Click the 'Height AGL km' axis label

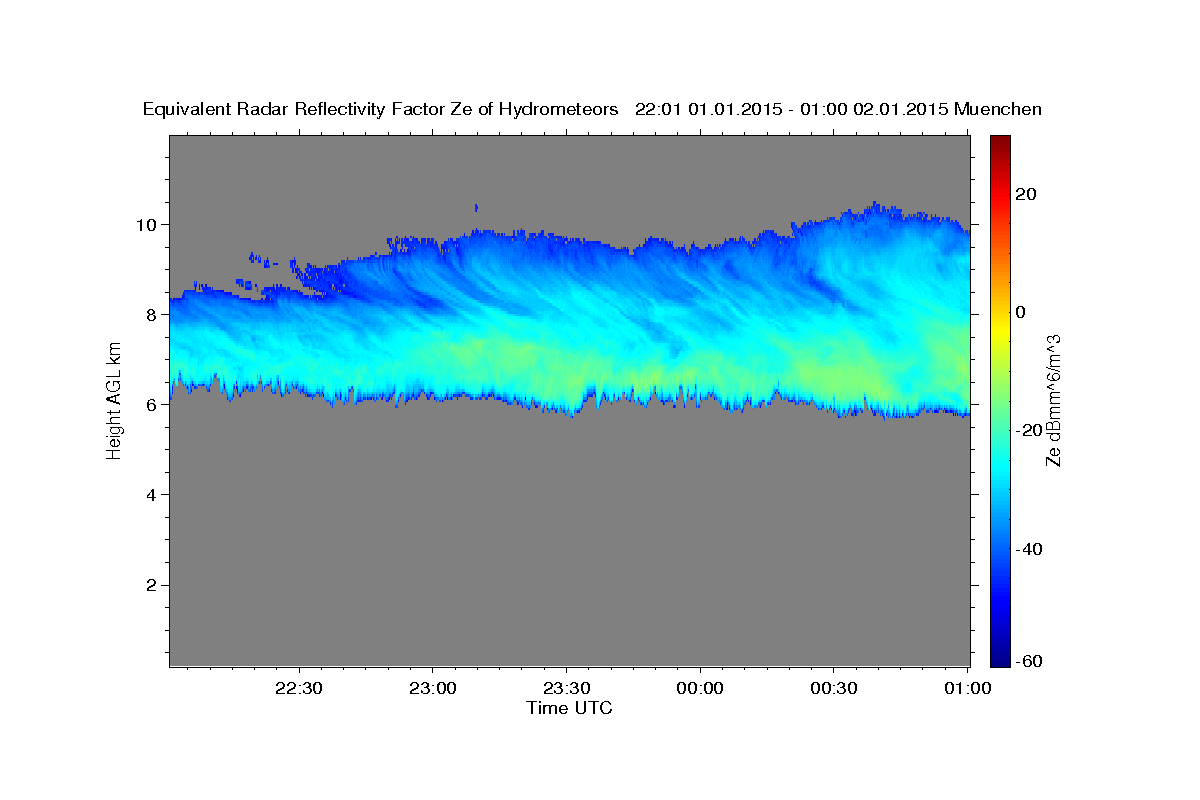coord(114,400)
